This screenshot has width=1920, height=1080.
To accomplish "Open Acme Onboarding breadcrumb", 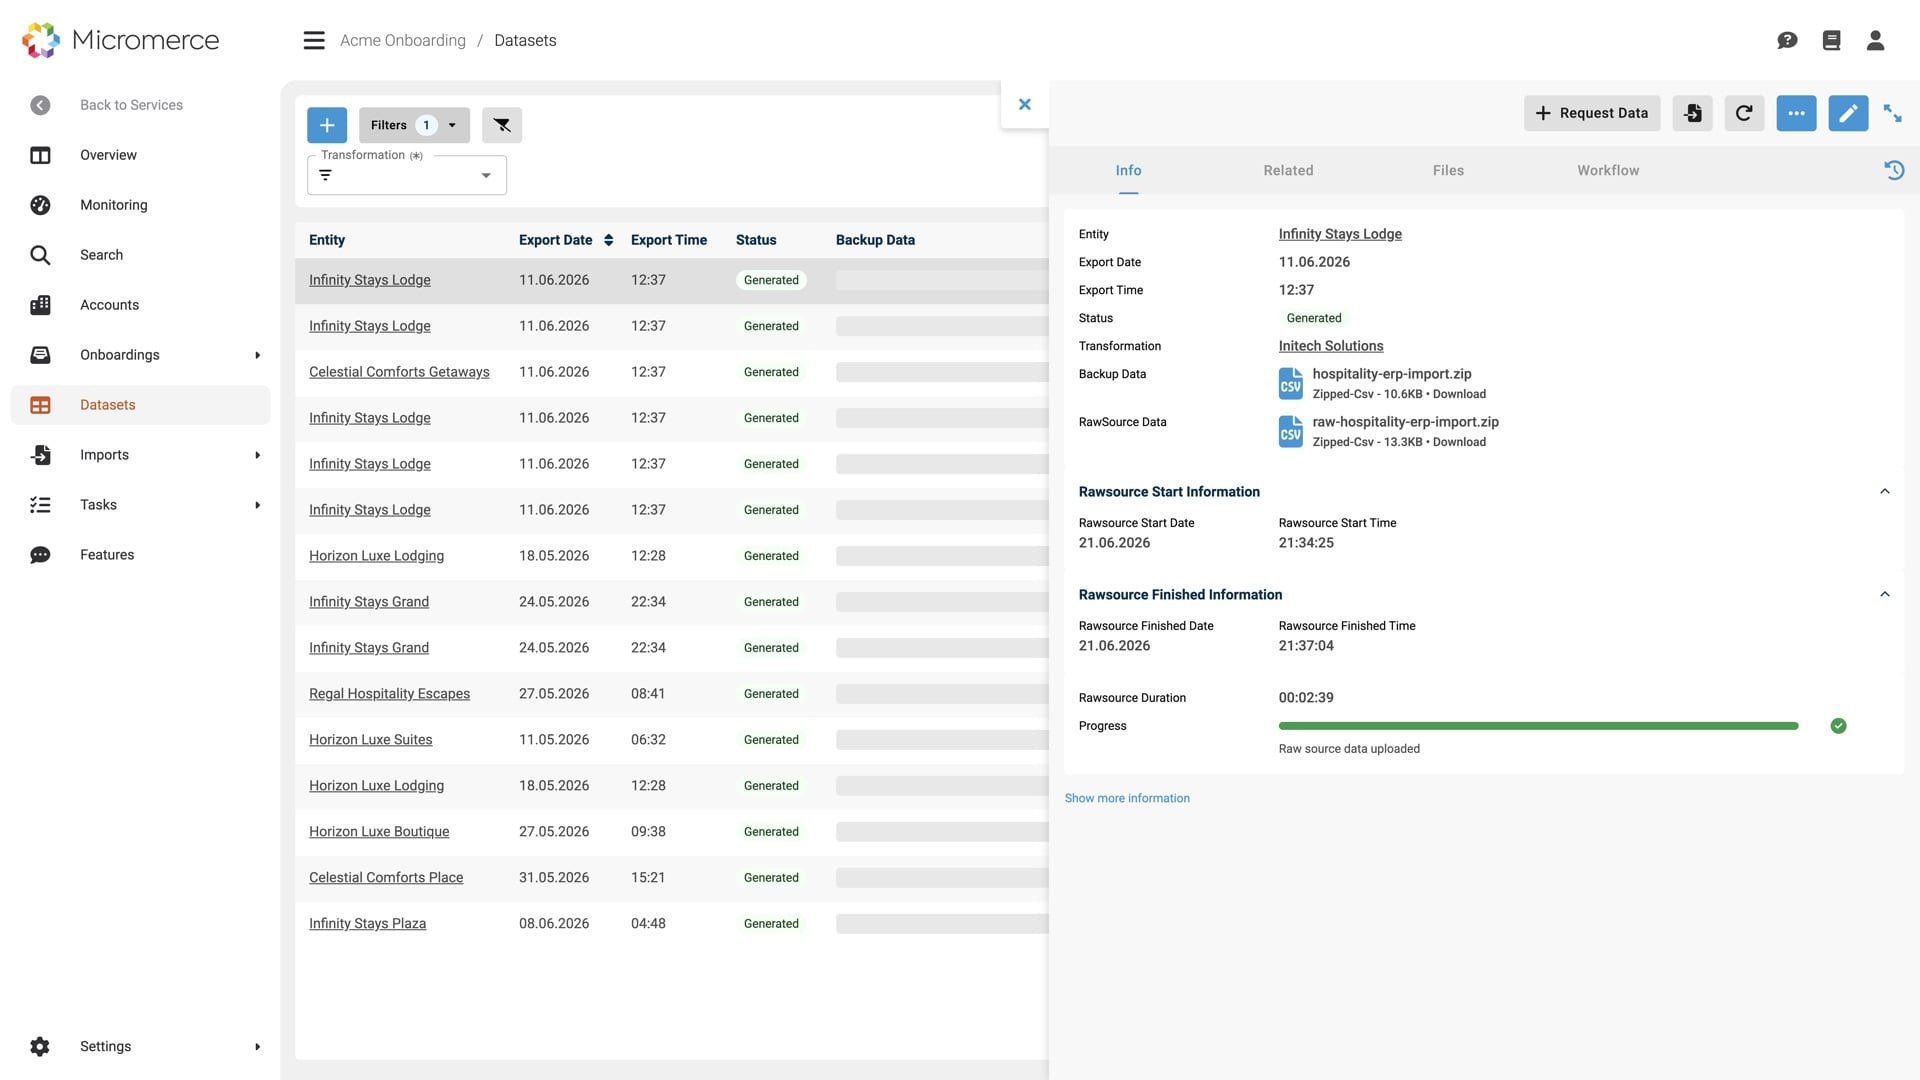I will point(403,41).
